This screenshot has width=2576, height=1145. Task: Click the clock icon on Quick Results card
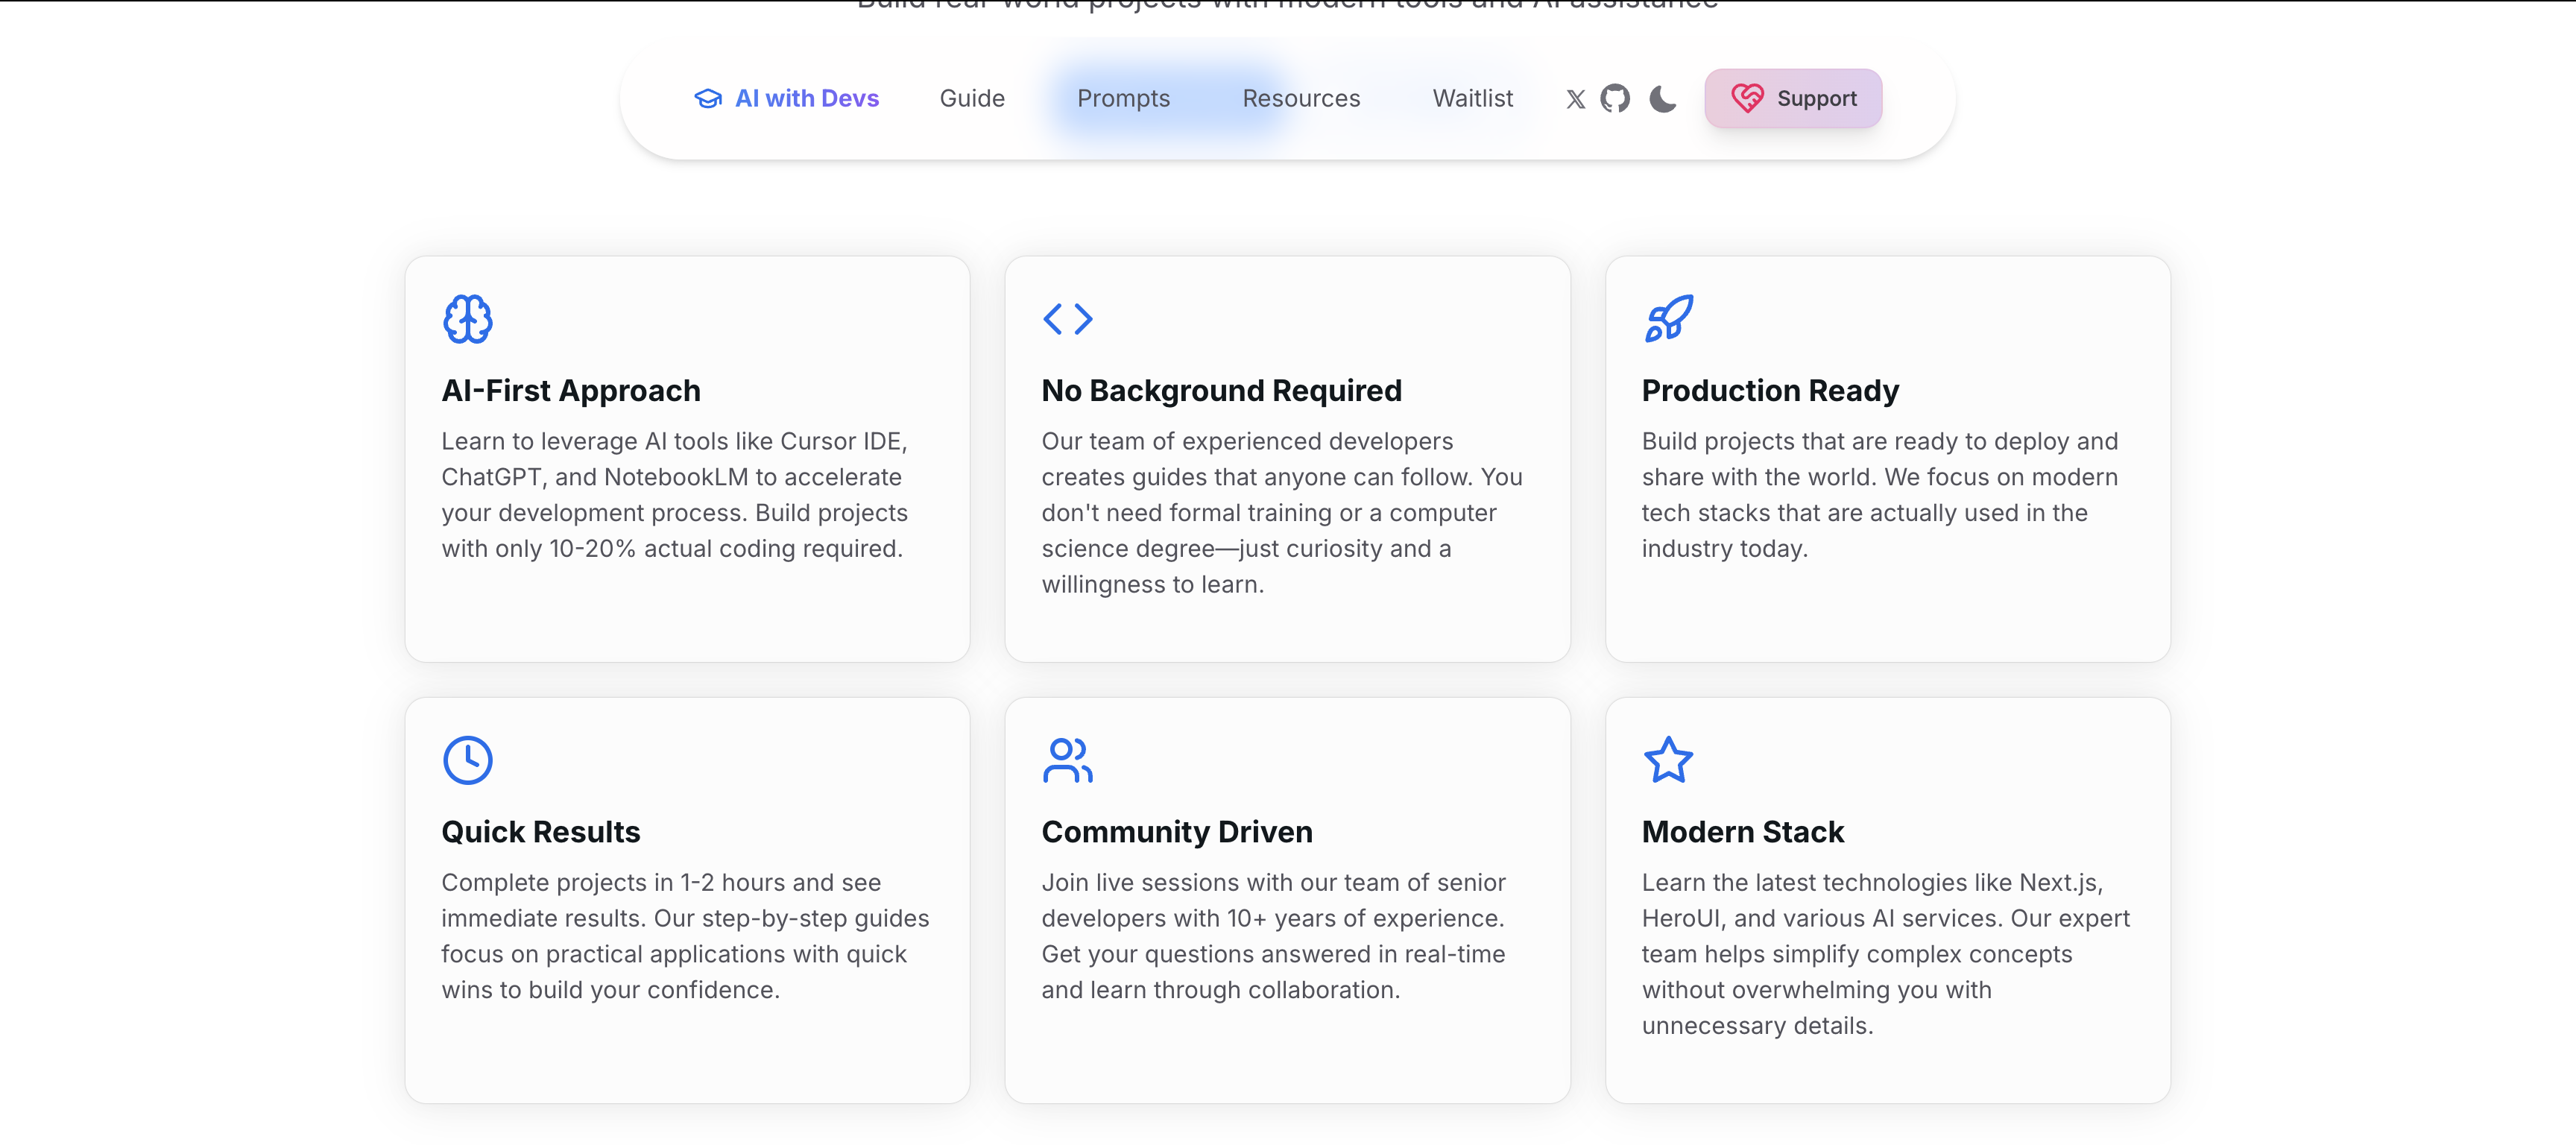(468, 760)
